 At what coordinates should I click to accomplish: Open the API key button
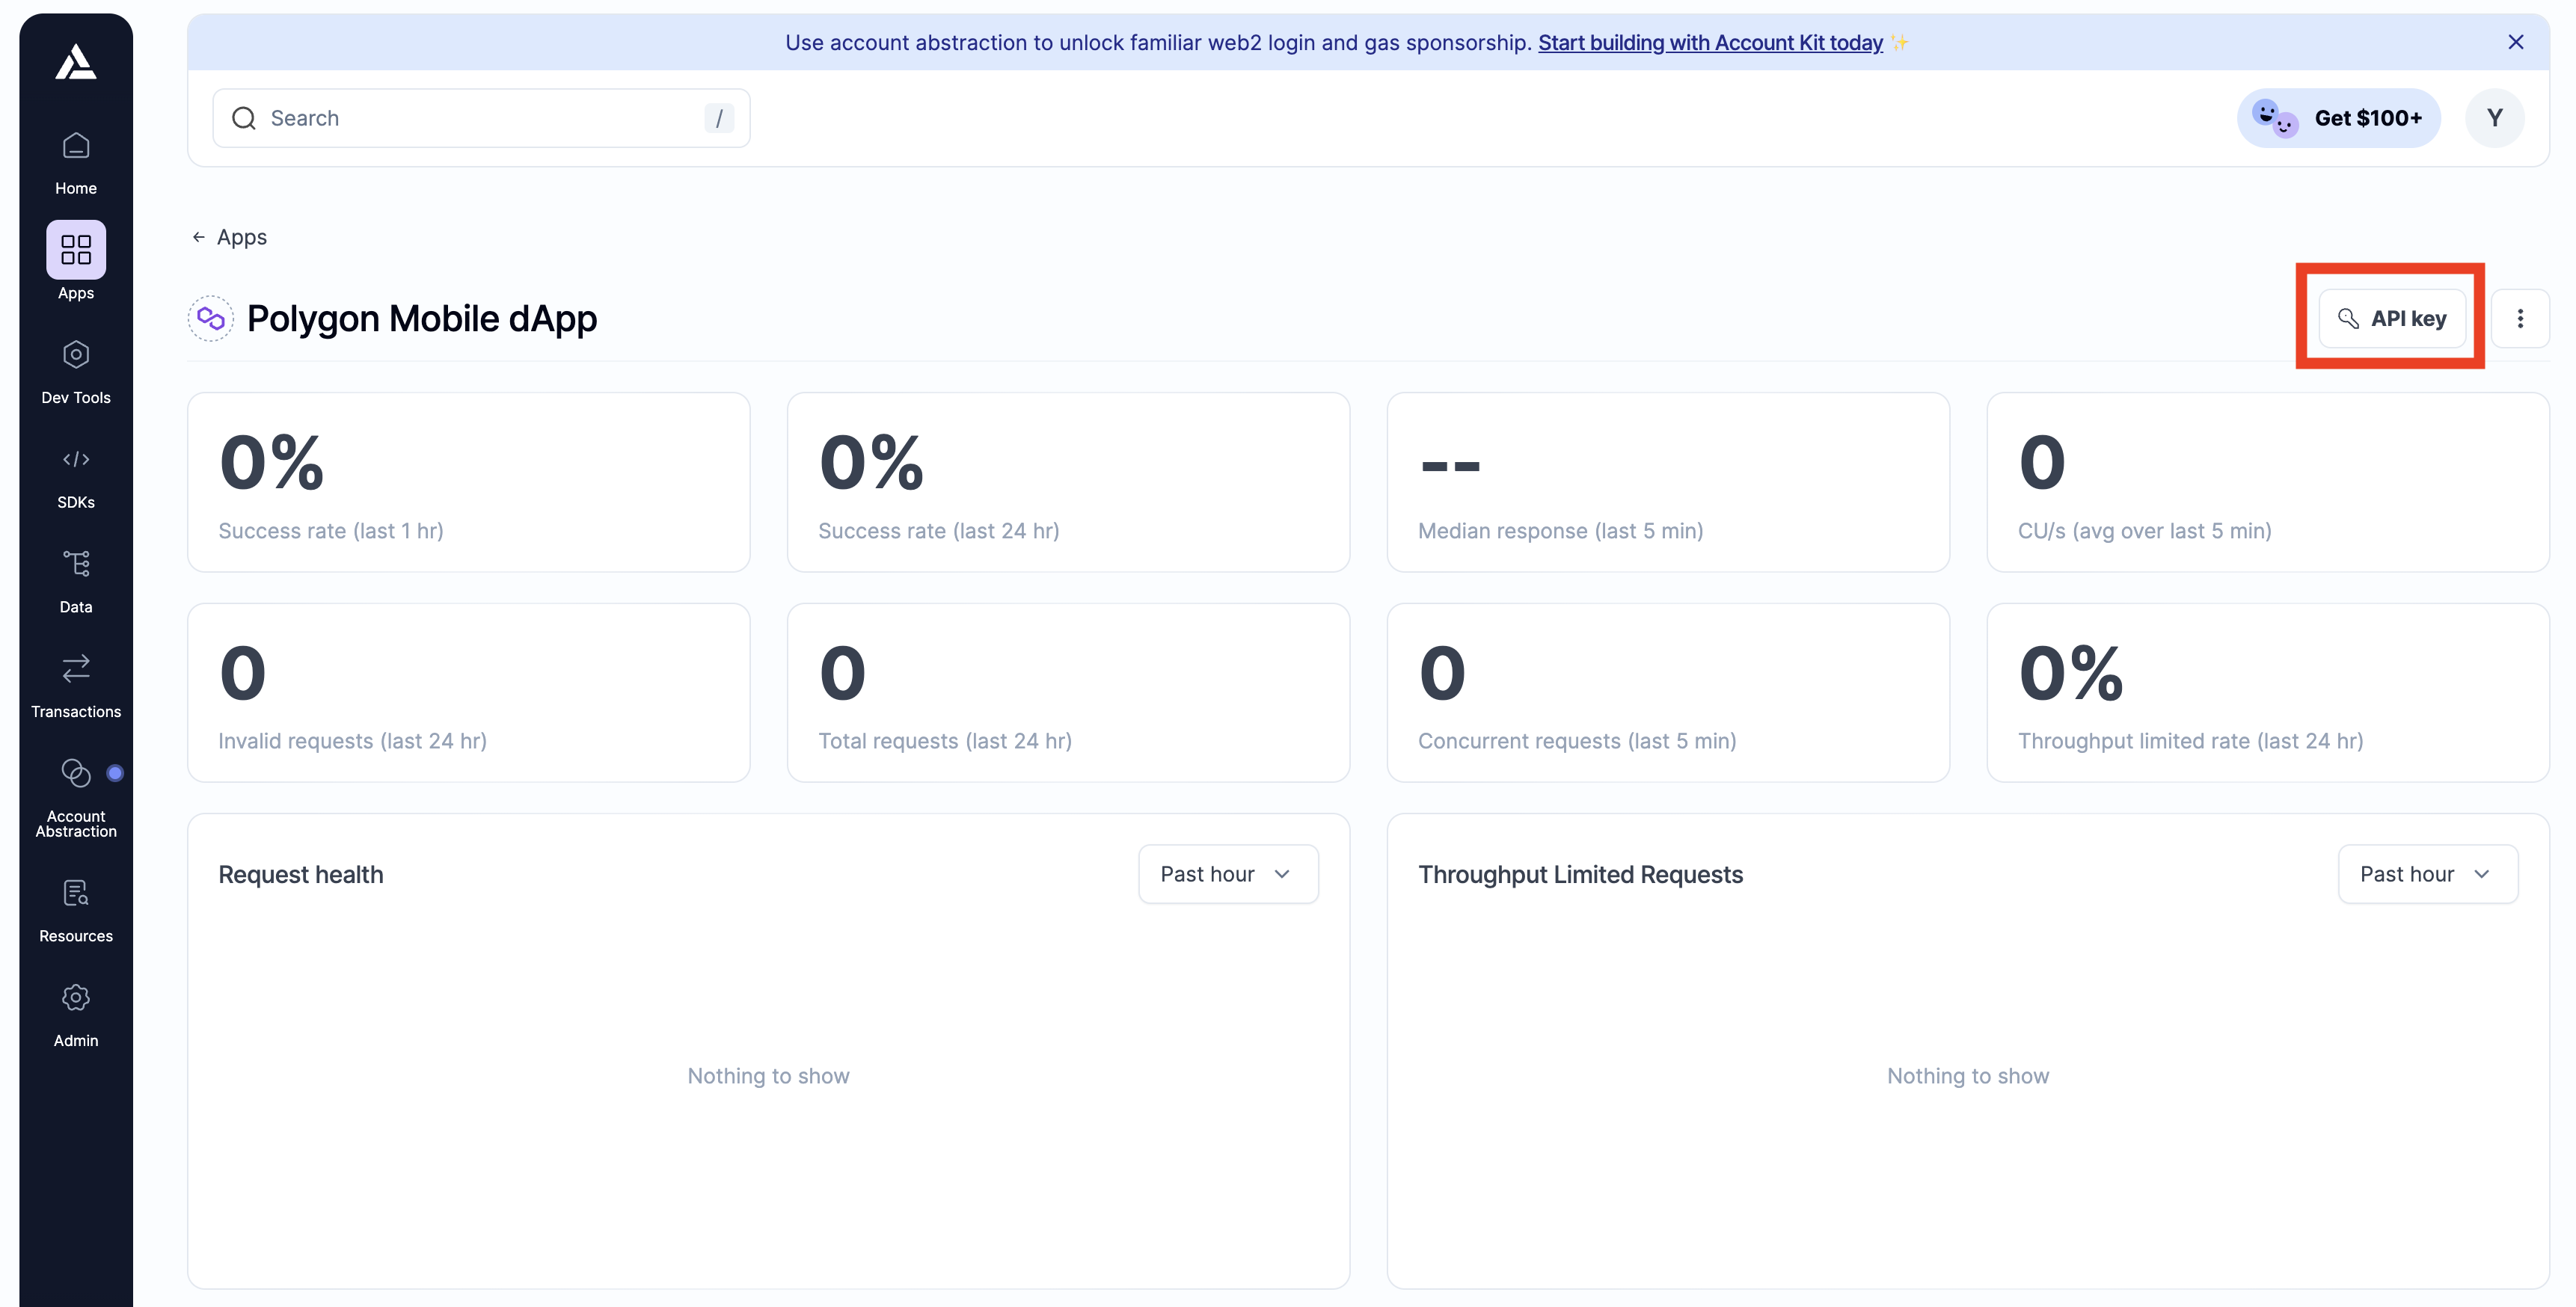2392,318
